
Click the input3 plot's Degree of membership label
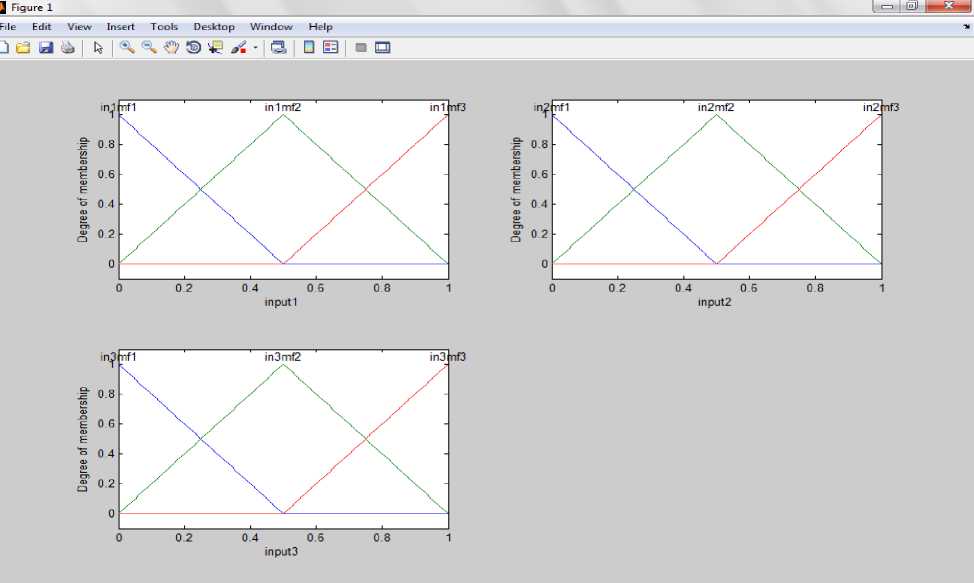tap(83, 440)
